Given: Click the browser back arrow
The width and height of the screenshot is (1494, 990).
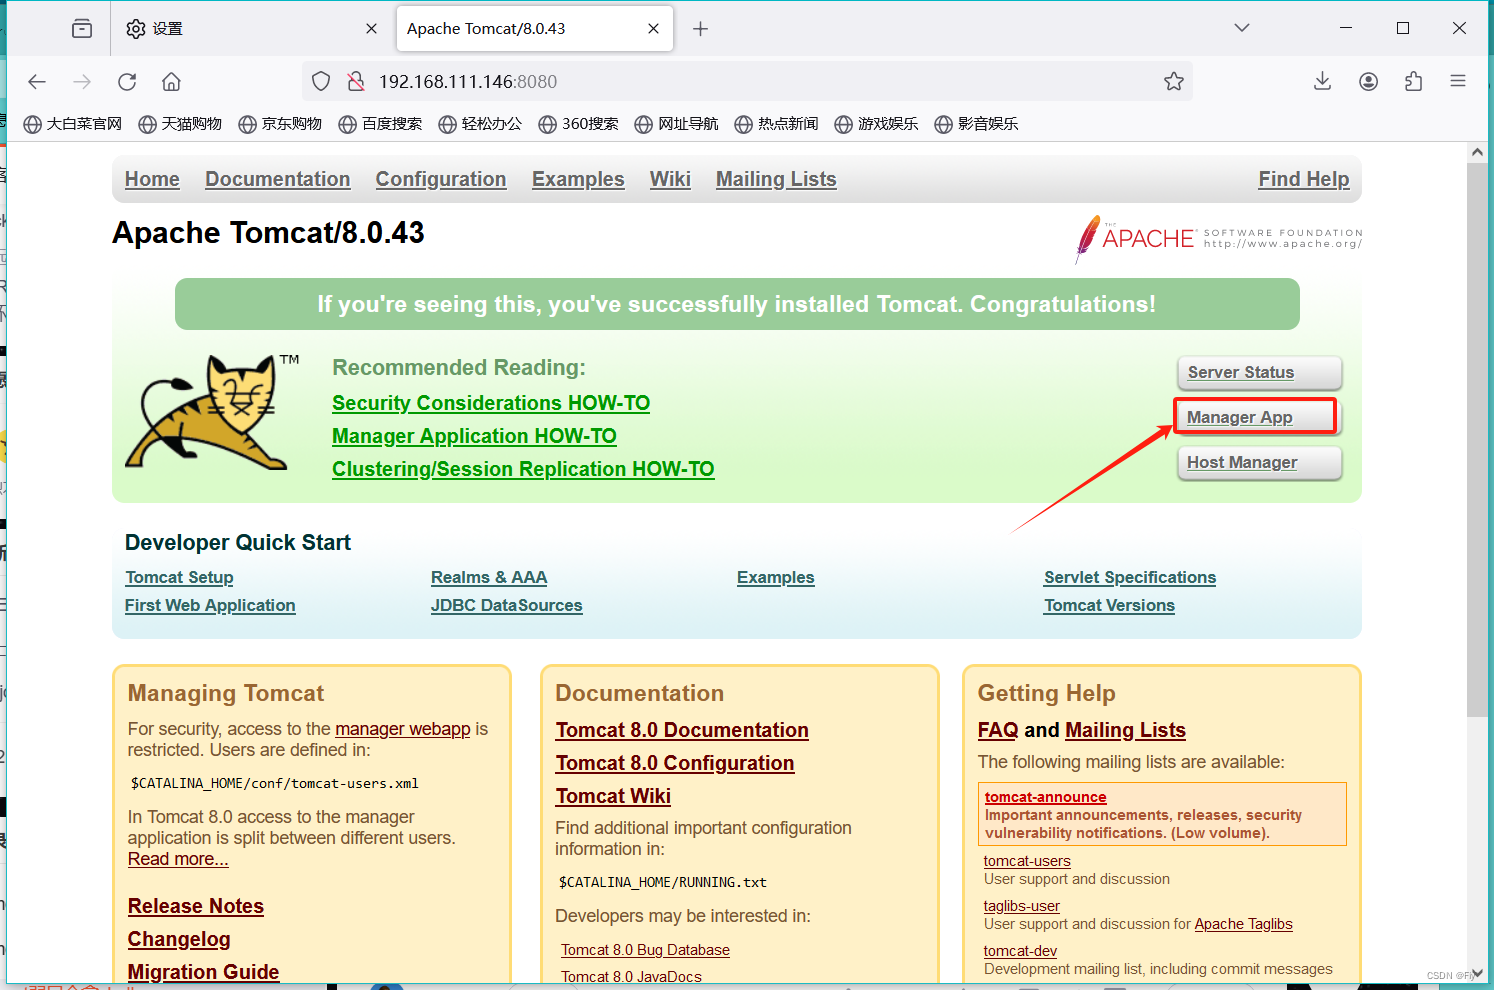Looking at the screenshot, I should 37,82.
